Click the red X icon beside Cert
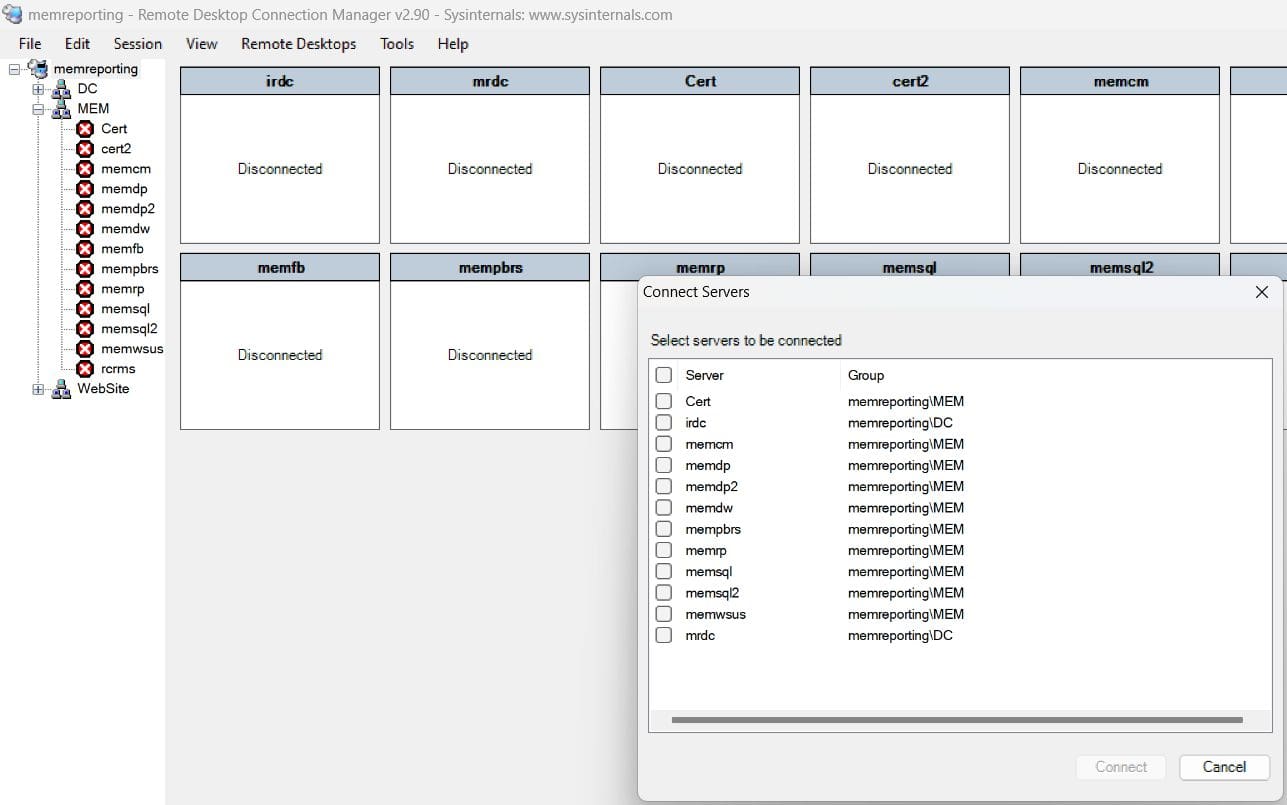Viewport: 1287px width, 805px height. 85,129
